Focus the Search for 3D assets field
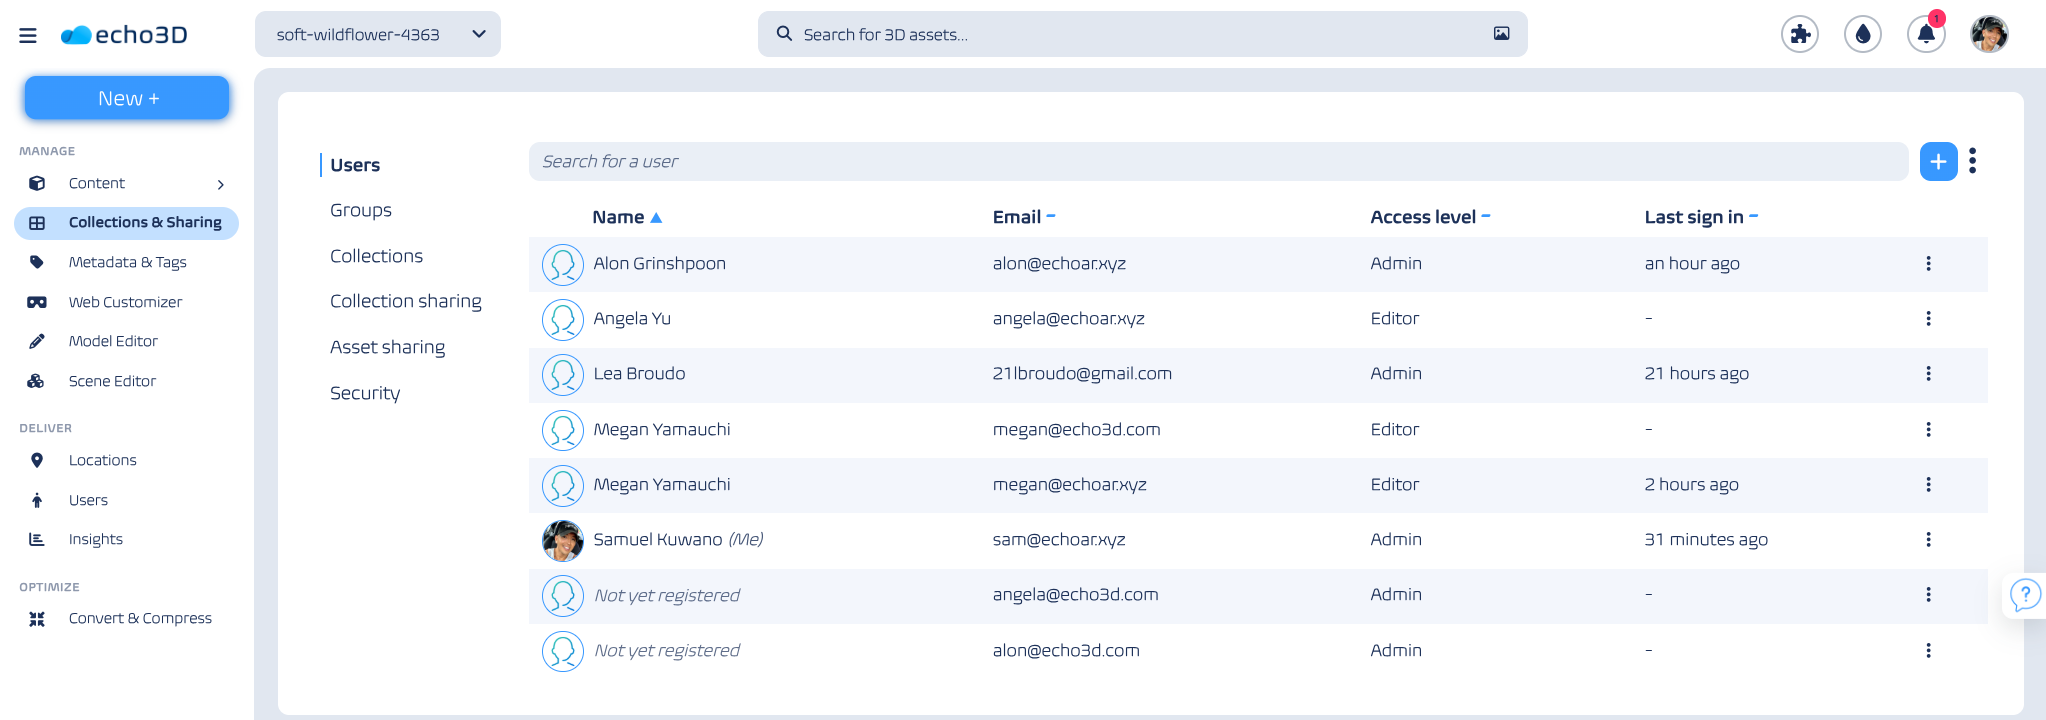 tap(1142, 34)
